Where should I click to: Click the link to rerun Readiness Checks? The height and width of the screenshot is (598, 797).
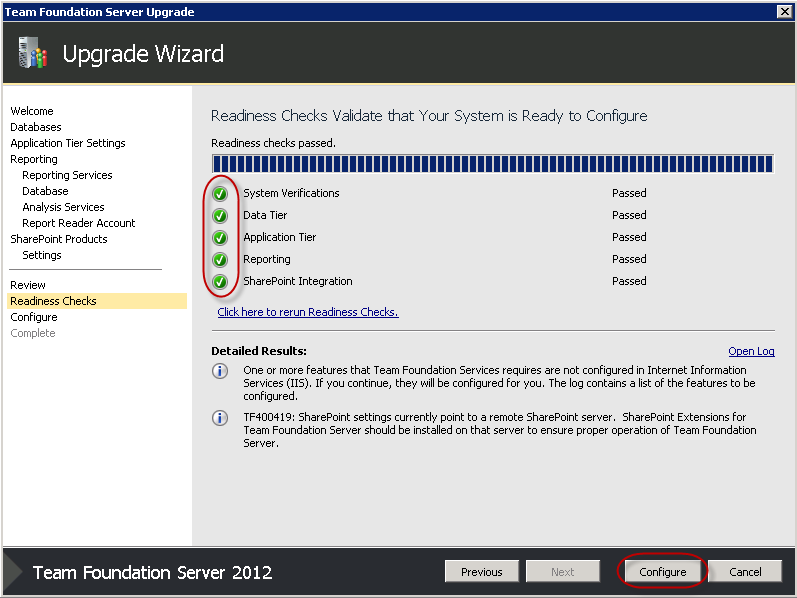(x=308, y=312)
